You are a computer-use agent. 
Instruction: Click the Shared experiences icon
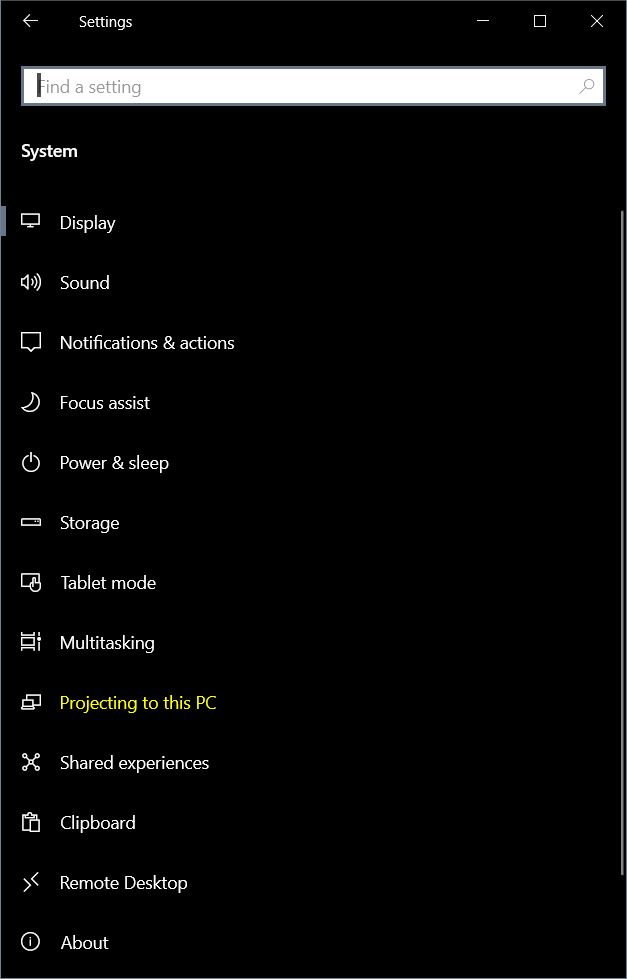31,762
